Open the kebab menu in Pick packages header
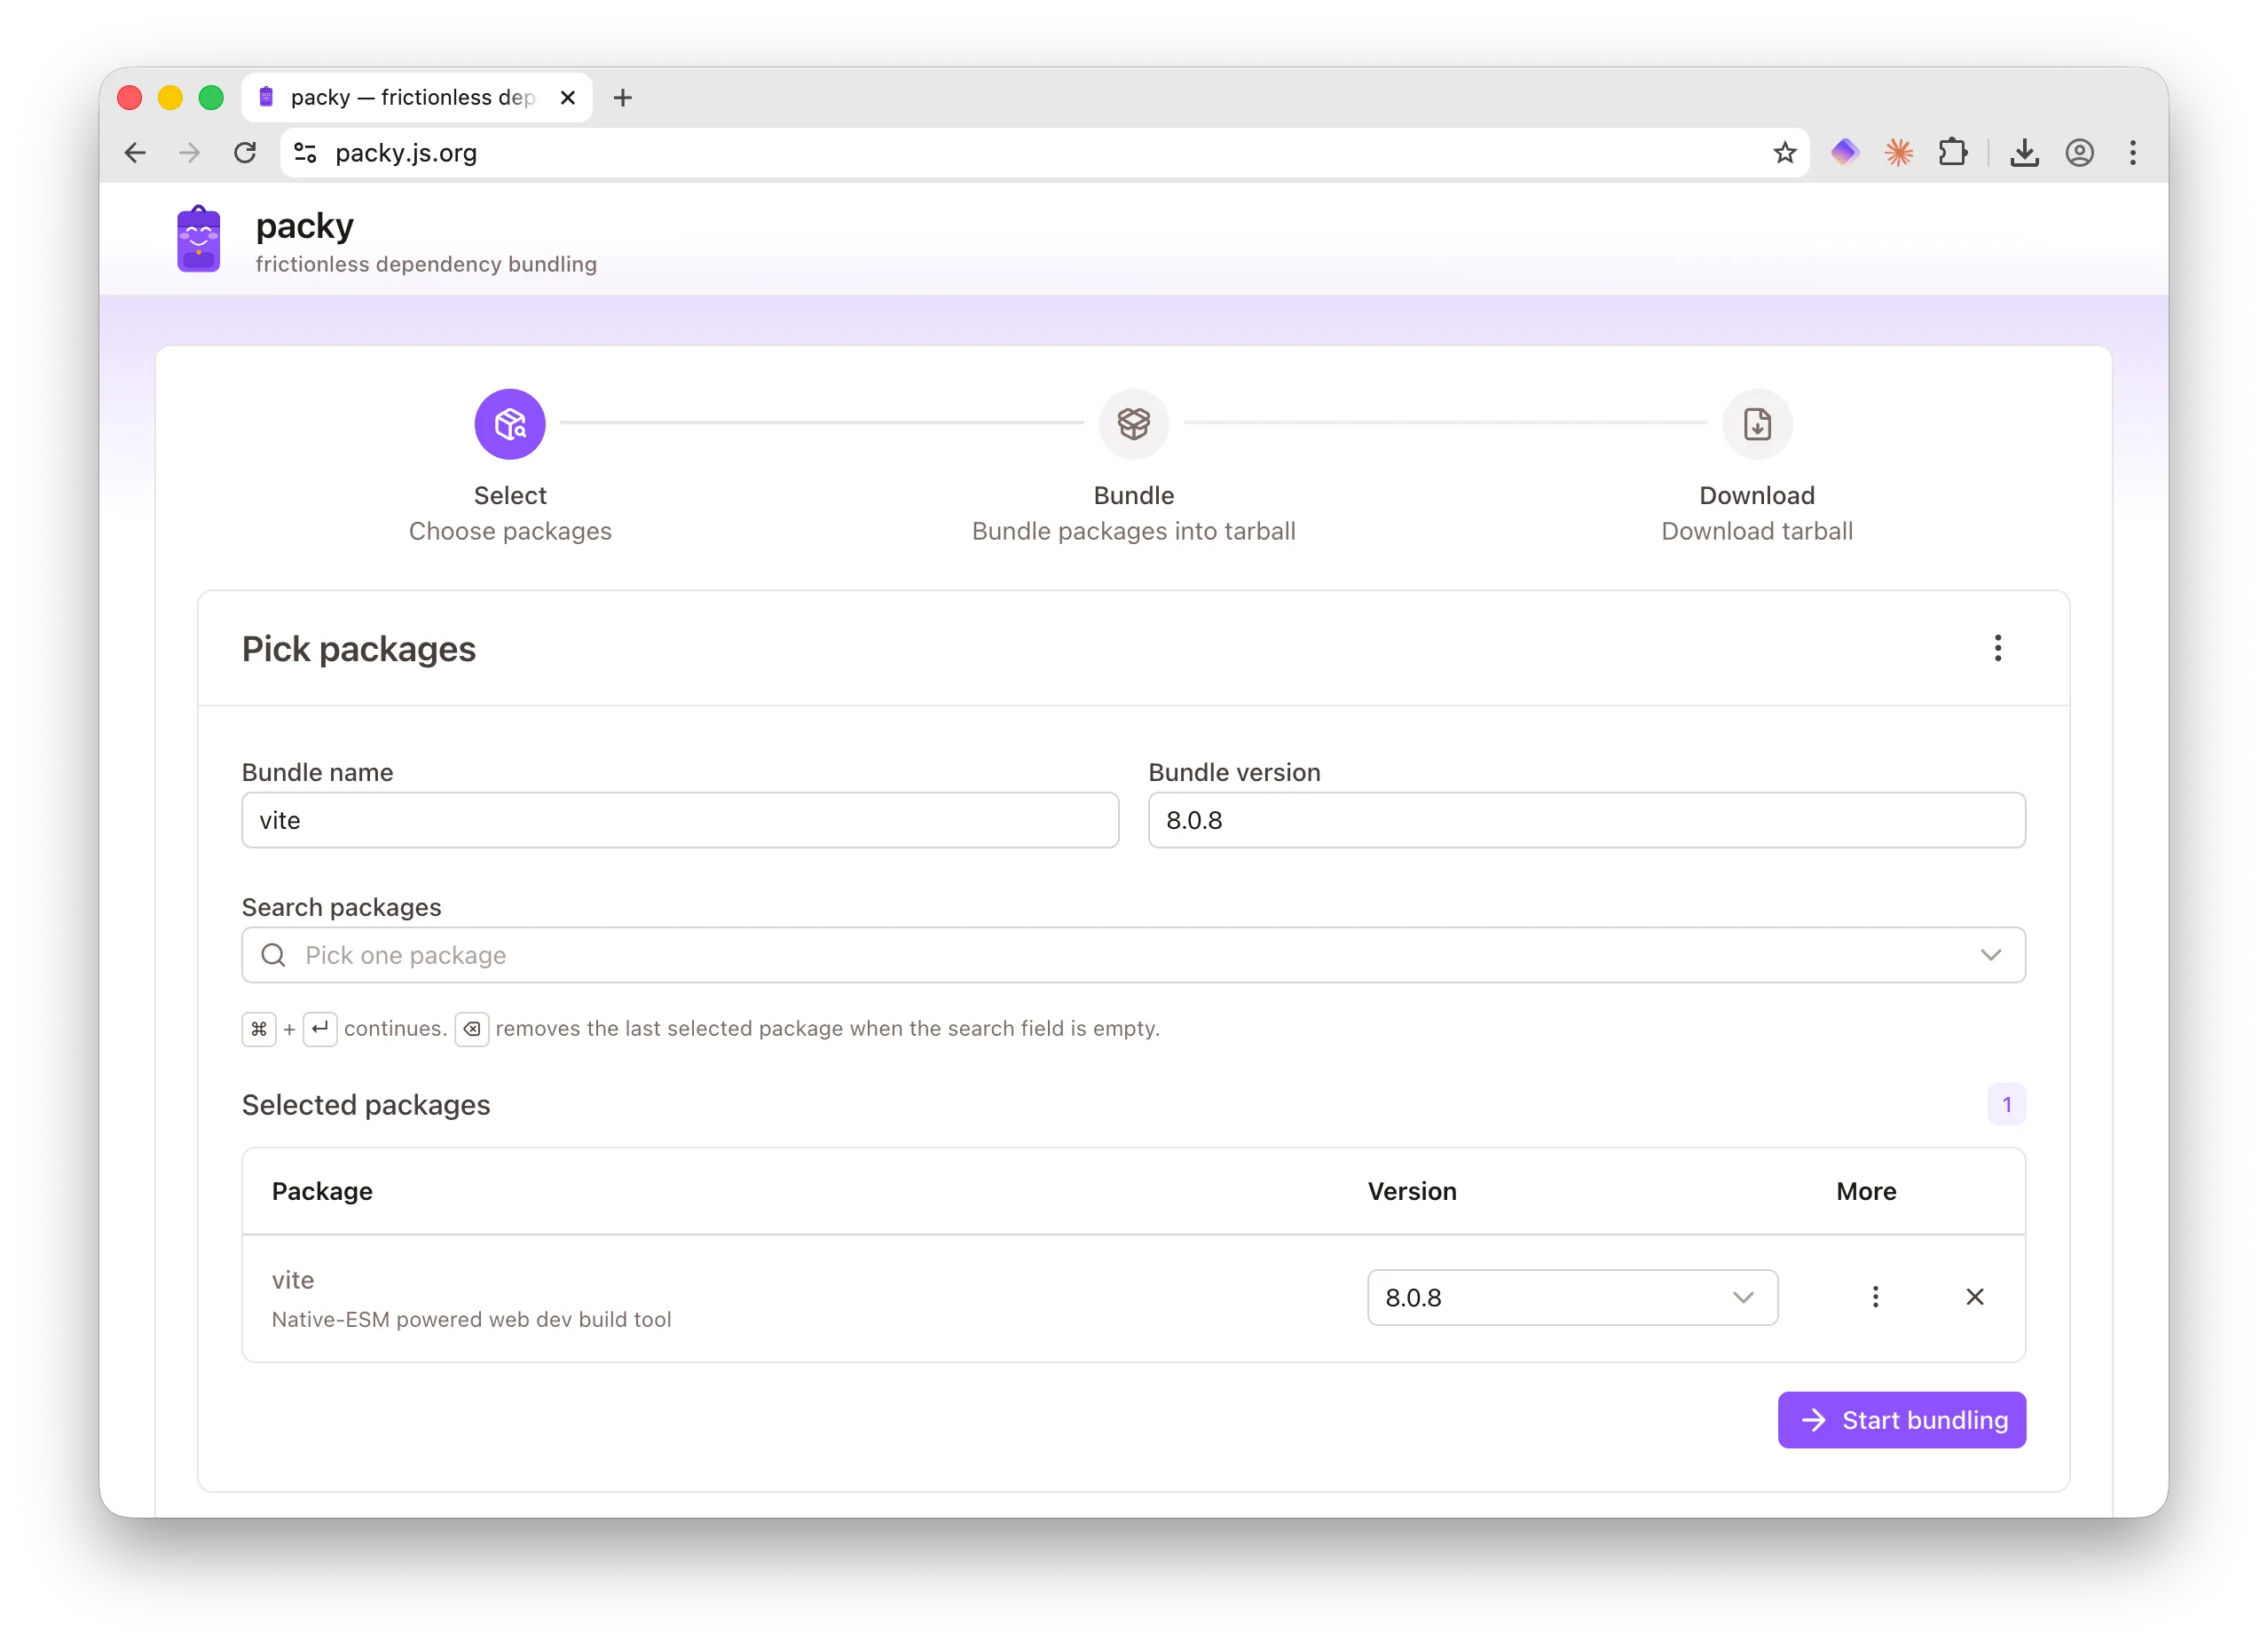The image size is (2268, 1649). click(1998, 648)
